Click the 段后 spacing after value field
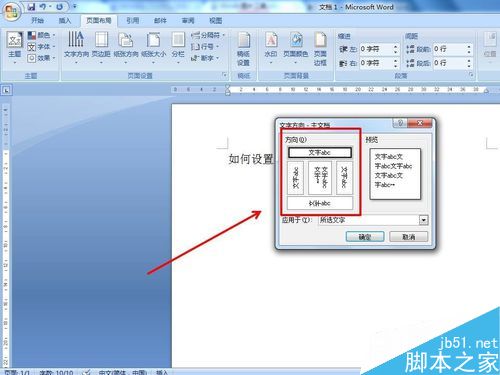Screen dimensions: 500x375 pos(449,63)
